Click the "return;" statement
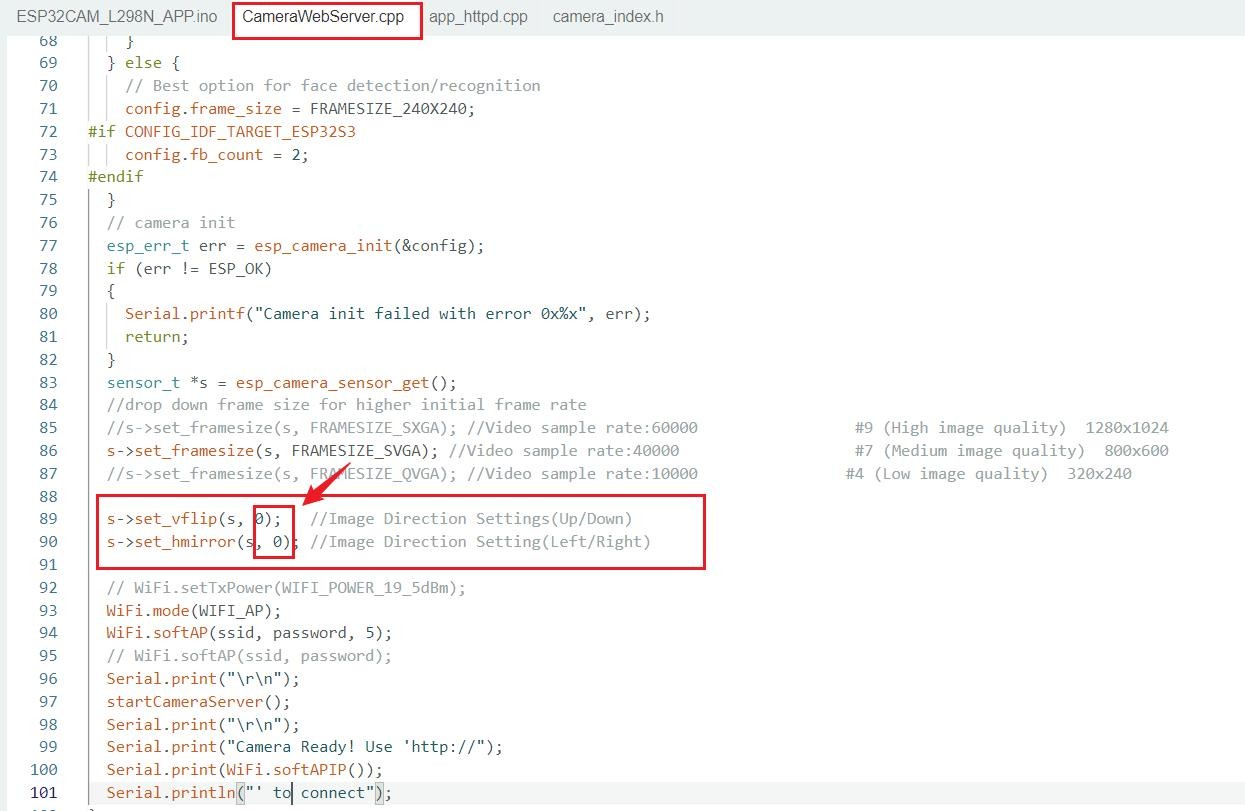 point(157,337)
